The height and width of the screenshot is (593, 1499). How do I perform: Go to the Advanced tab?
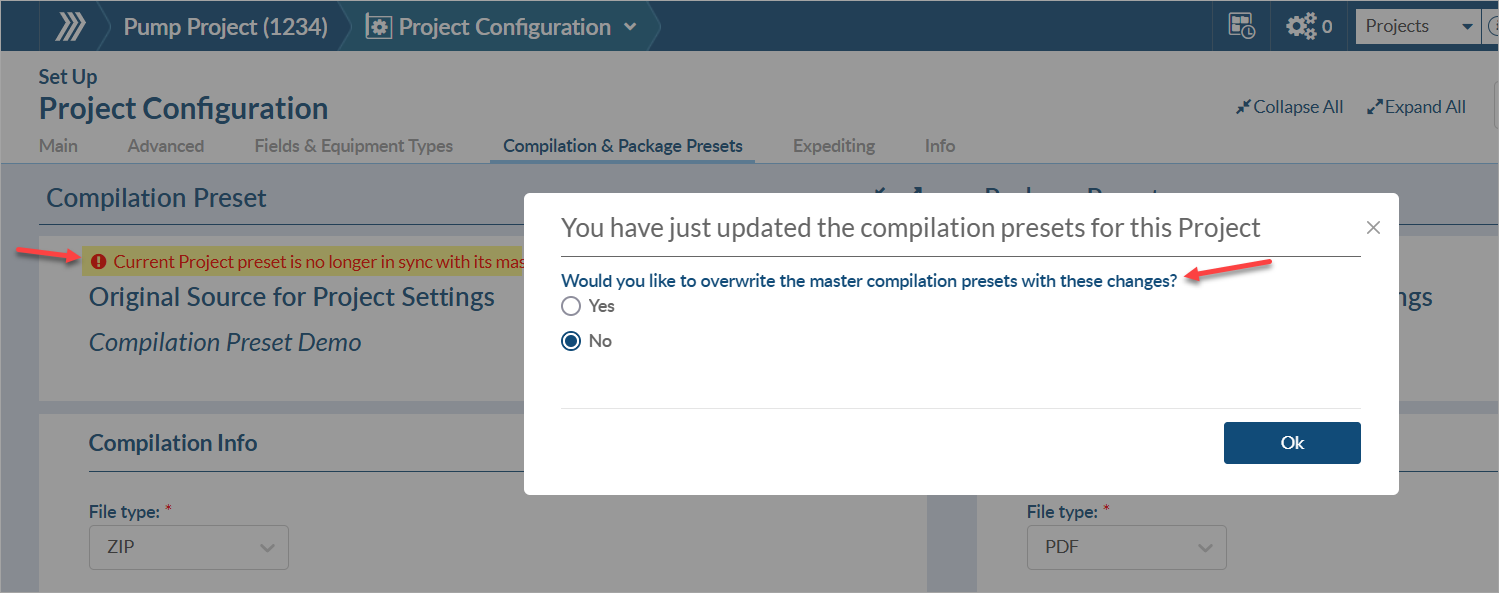coord(166,146)
